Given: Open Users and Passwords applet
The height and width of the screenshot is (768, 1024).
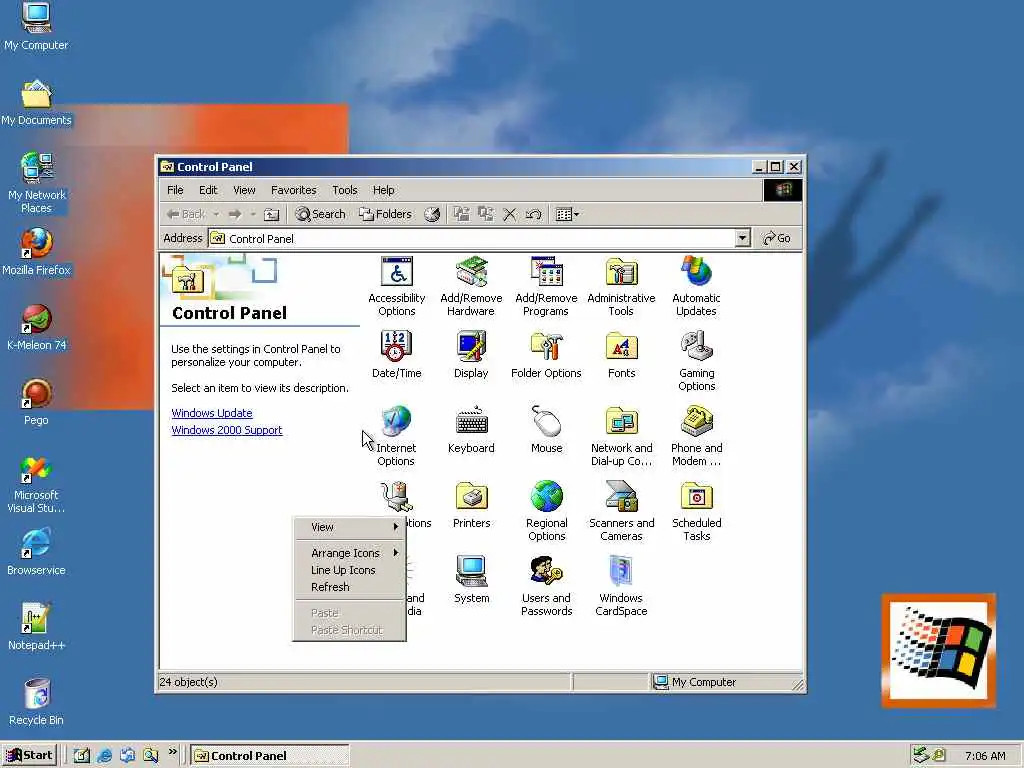Looking at the screenshot, I should [546, 586].
